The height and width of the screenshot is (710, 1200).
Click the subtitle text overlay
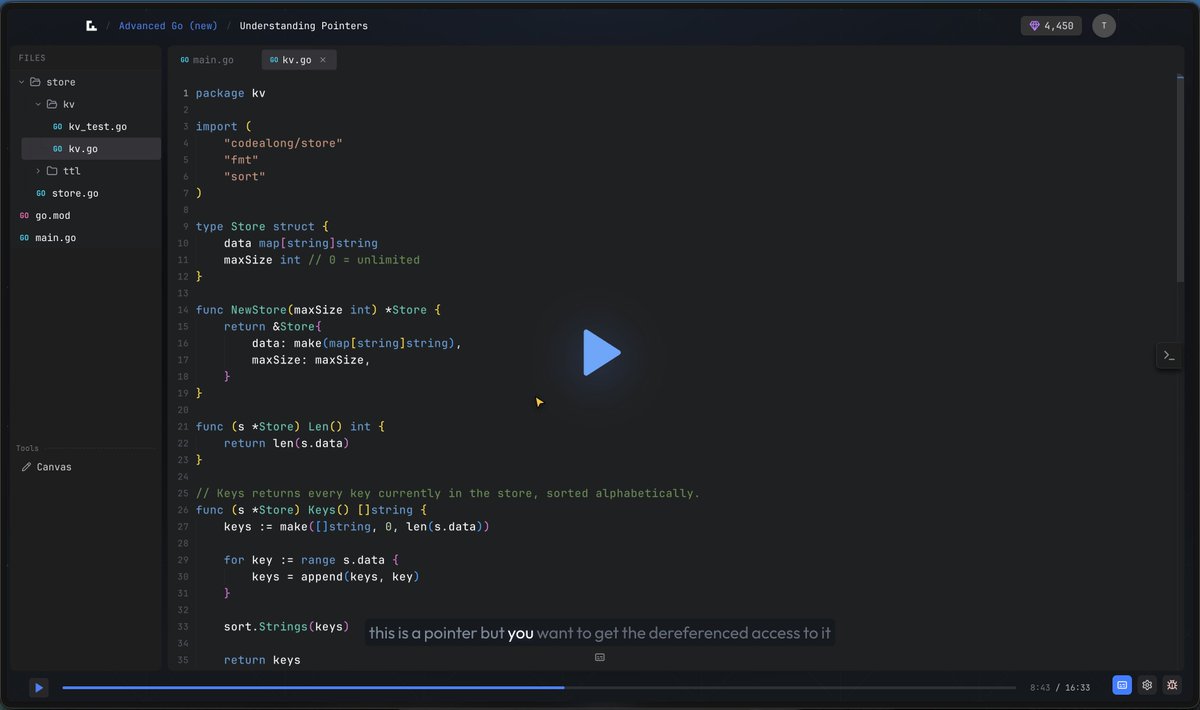coord(599,633)
